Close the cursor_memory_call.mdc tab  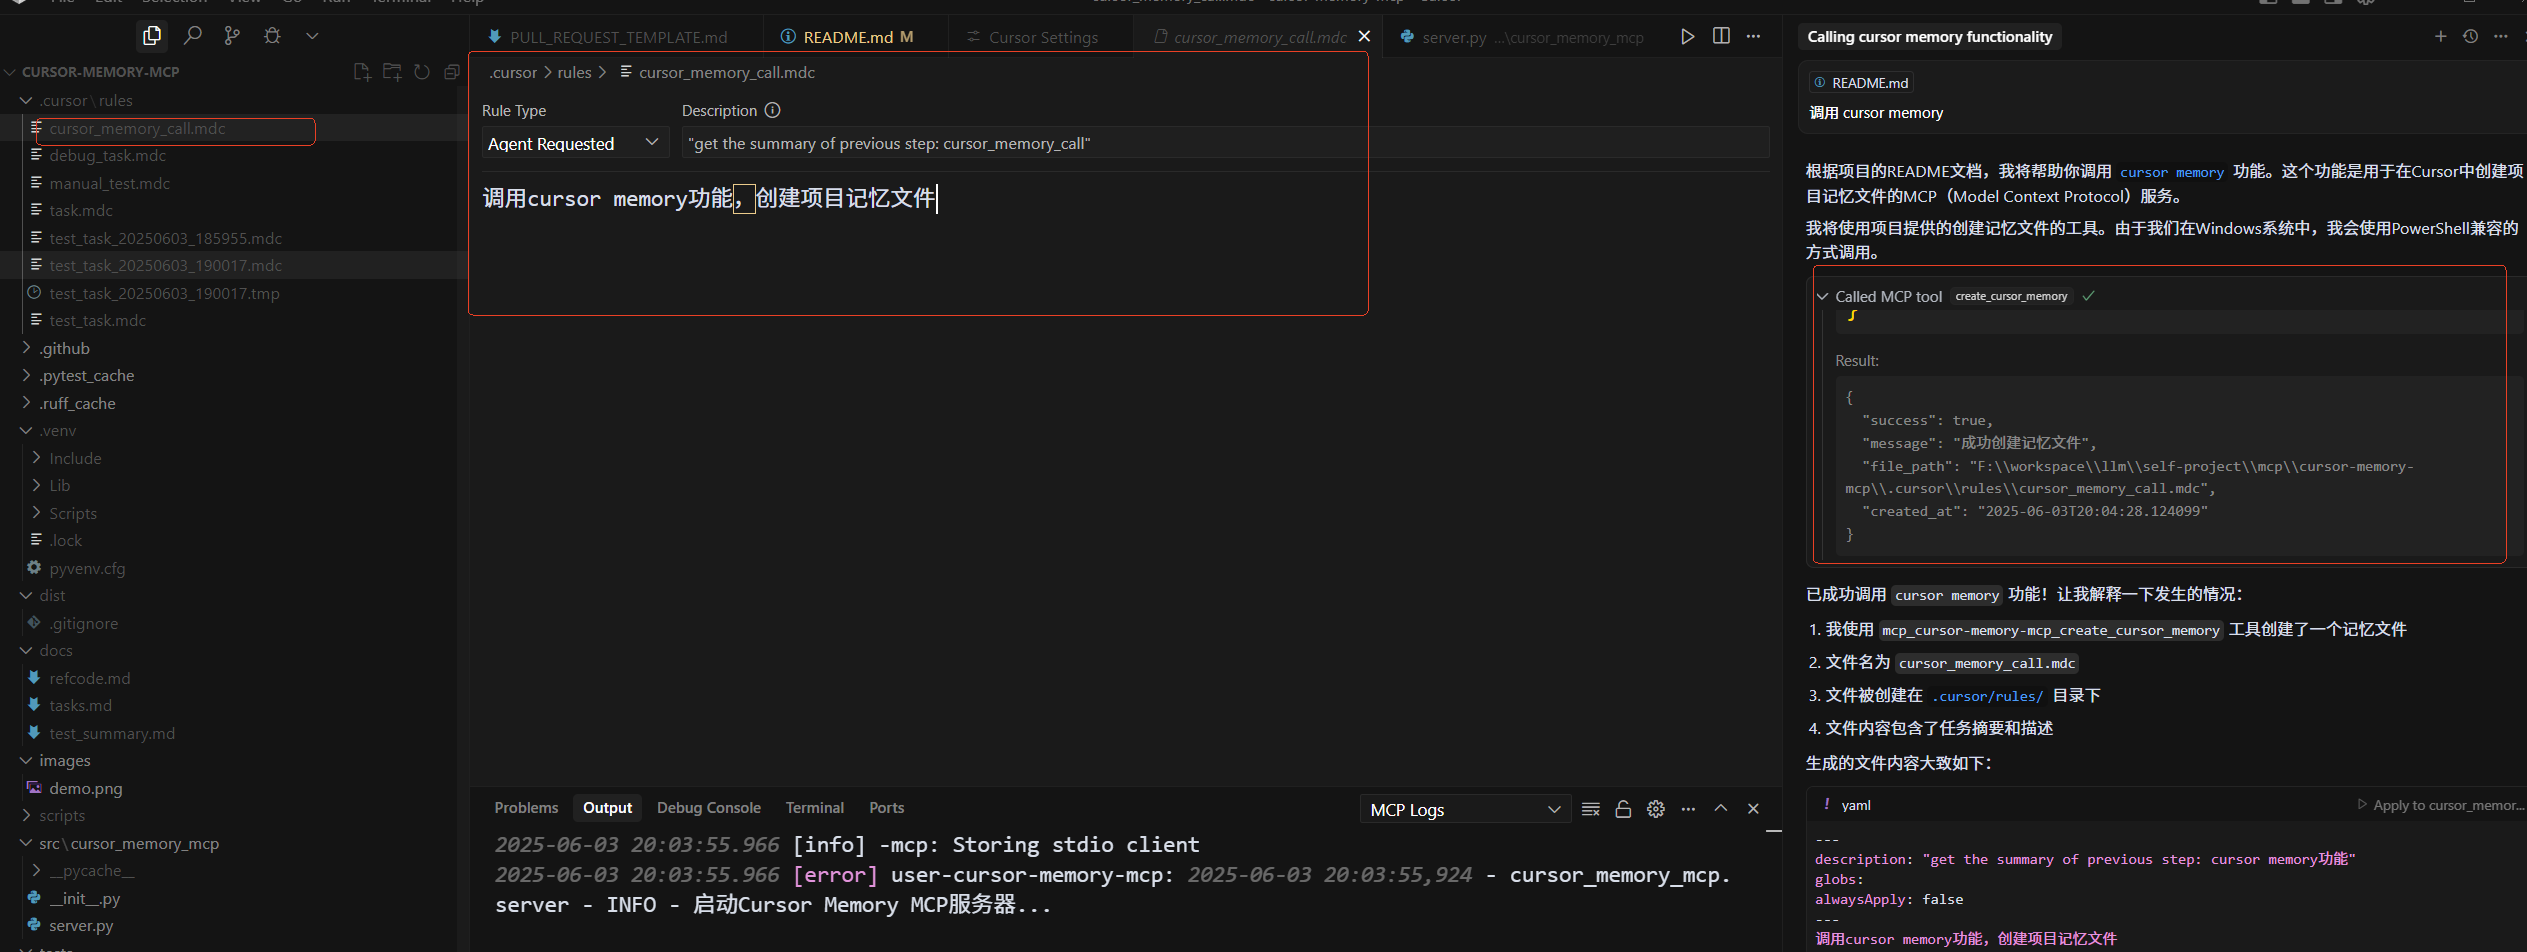[x=1364, y=37]
